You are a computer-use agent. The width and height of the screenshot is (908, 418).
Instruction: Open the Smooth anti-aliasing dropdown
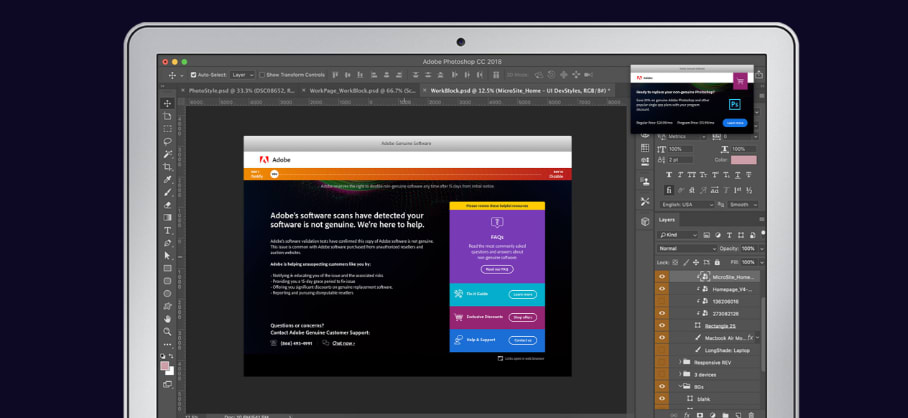click(744, 204)
